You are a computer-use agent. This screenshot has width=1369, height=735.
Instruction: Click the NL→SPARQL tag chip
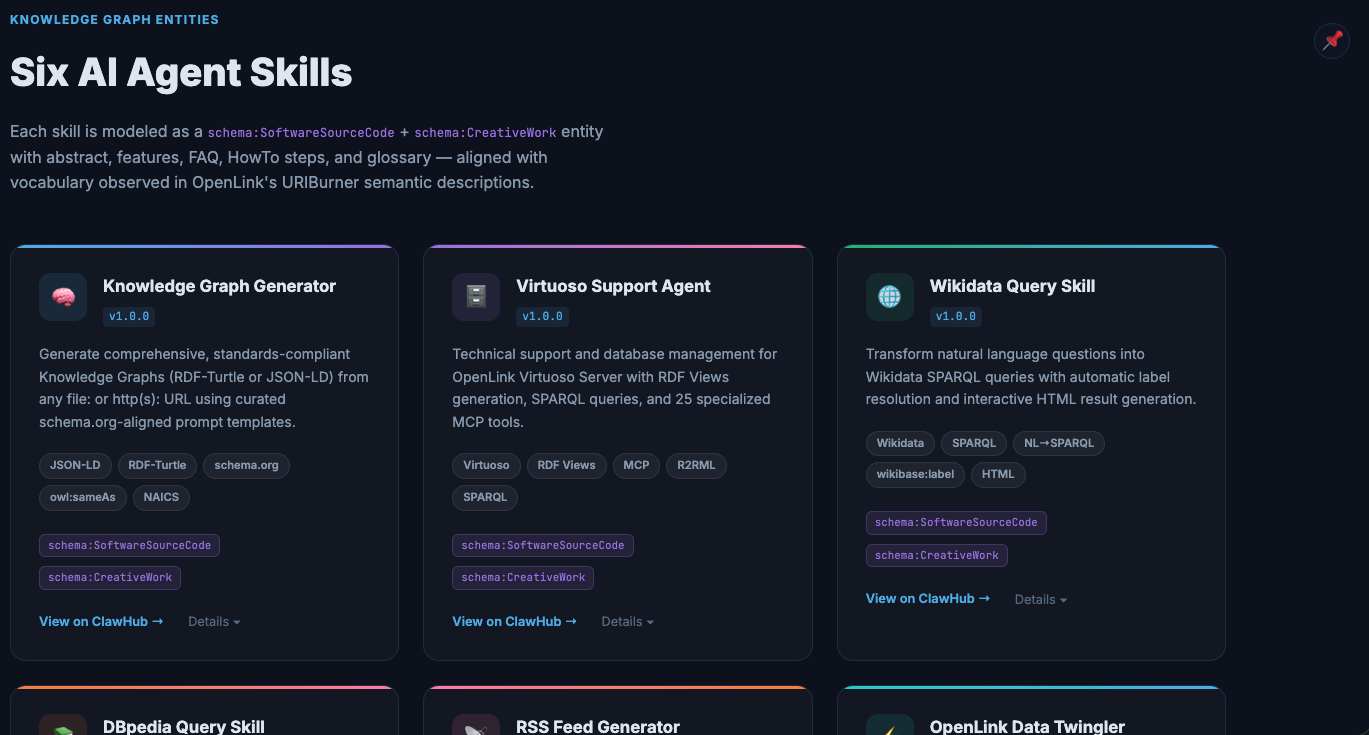point(1058,443)
